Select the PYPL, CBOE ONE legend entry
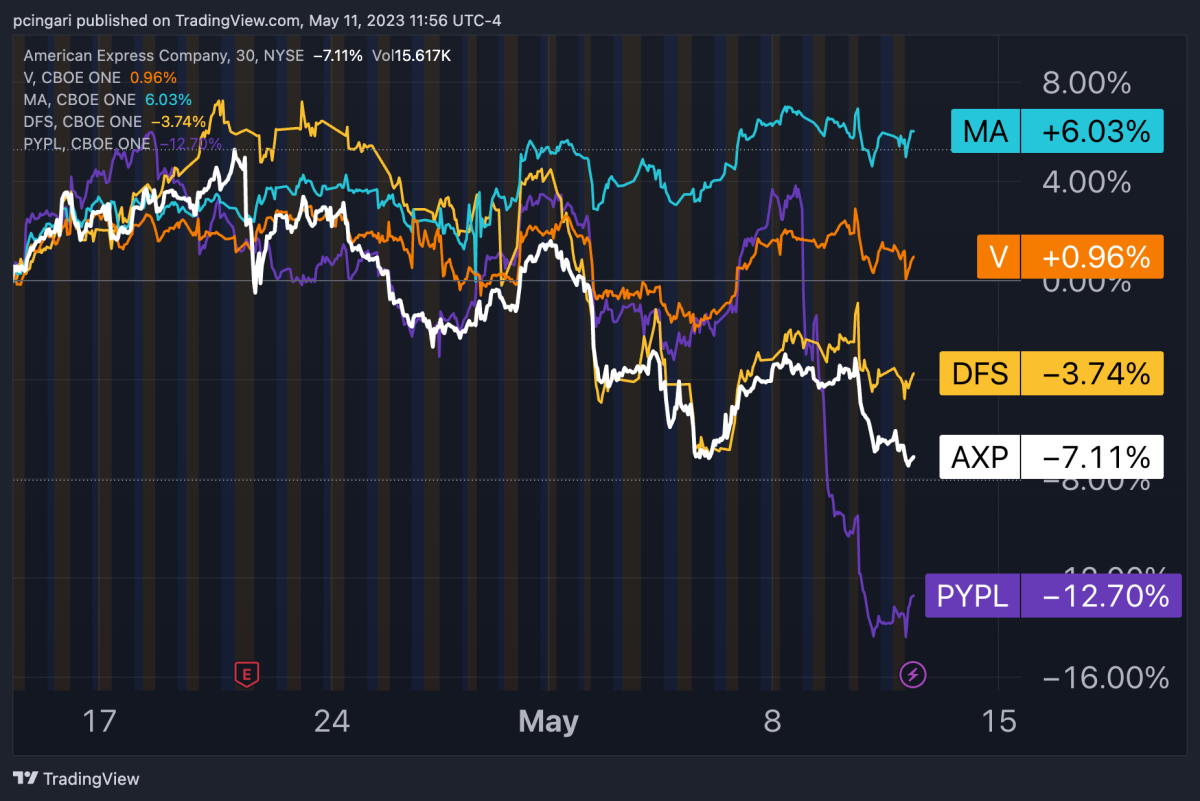Image resolution: width=1200 pixels, height=801 pixels. [x=87, y=143]
